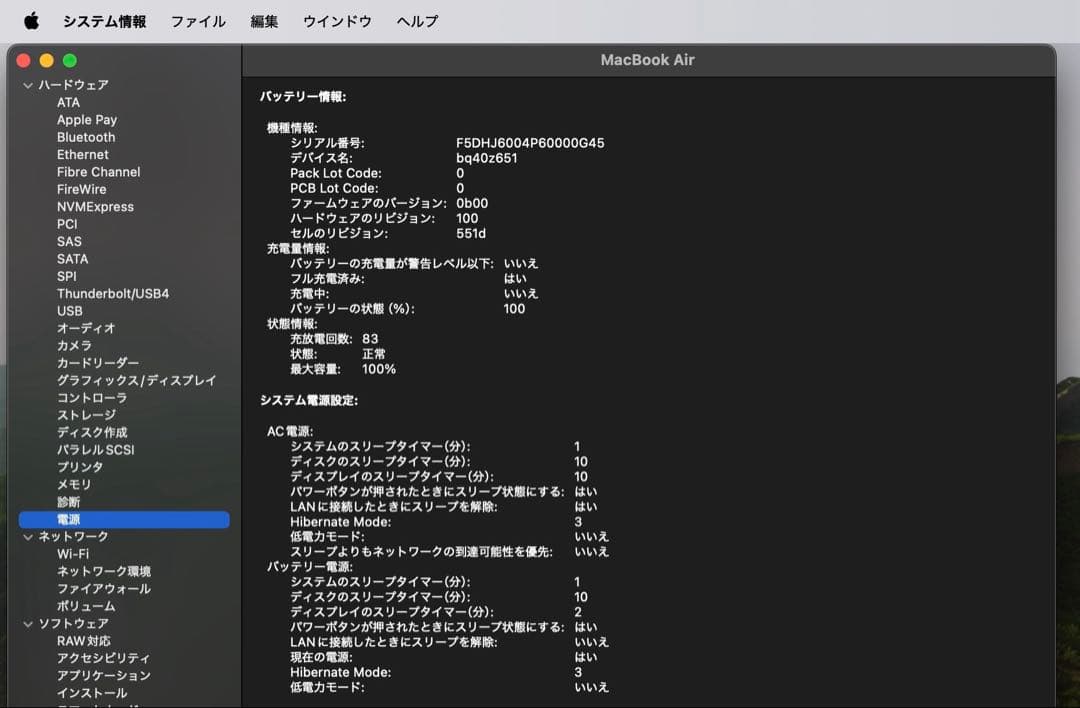Select Bluetooth in the sidebar

point(86,137)
